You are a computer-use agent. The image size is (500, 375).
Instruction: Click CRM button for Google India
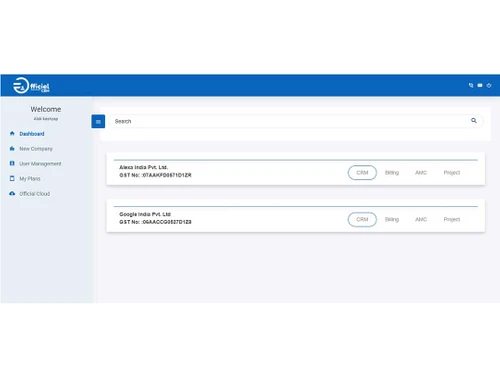[x=362, y=219]
